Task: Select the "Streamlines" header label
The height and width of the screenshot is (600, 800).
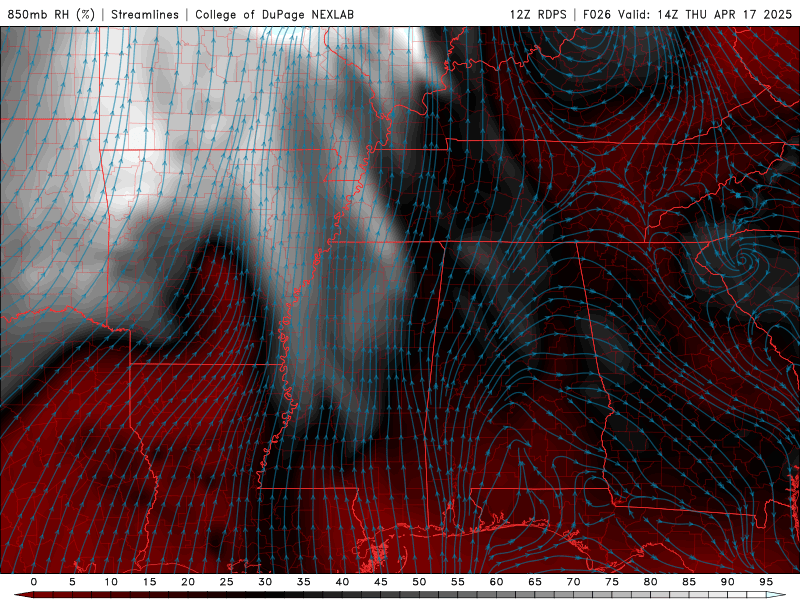Action: (x=145, y=14)
